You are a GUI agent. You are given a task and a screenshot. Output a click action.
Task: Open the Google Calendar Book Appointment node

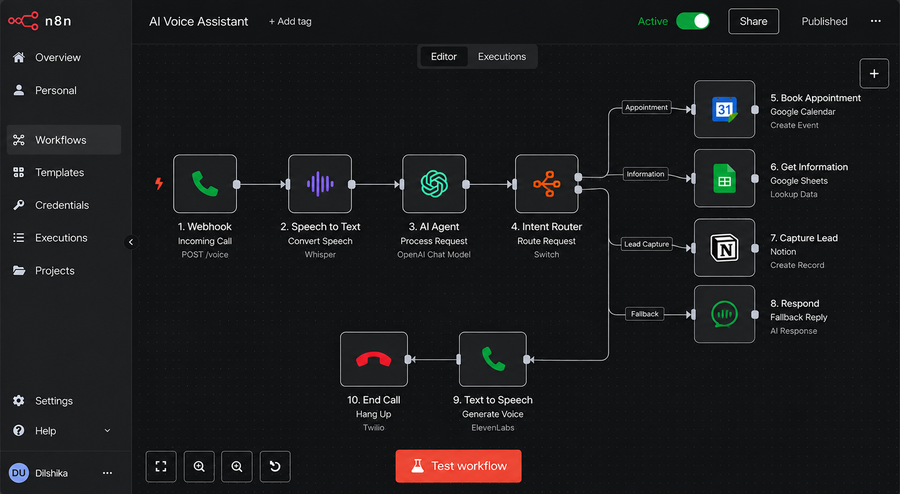point(724,109)
